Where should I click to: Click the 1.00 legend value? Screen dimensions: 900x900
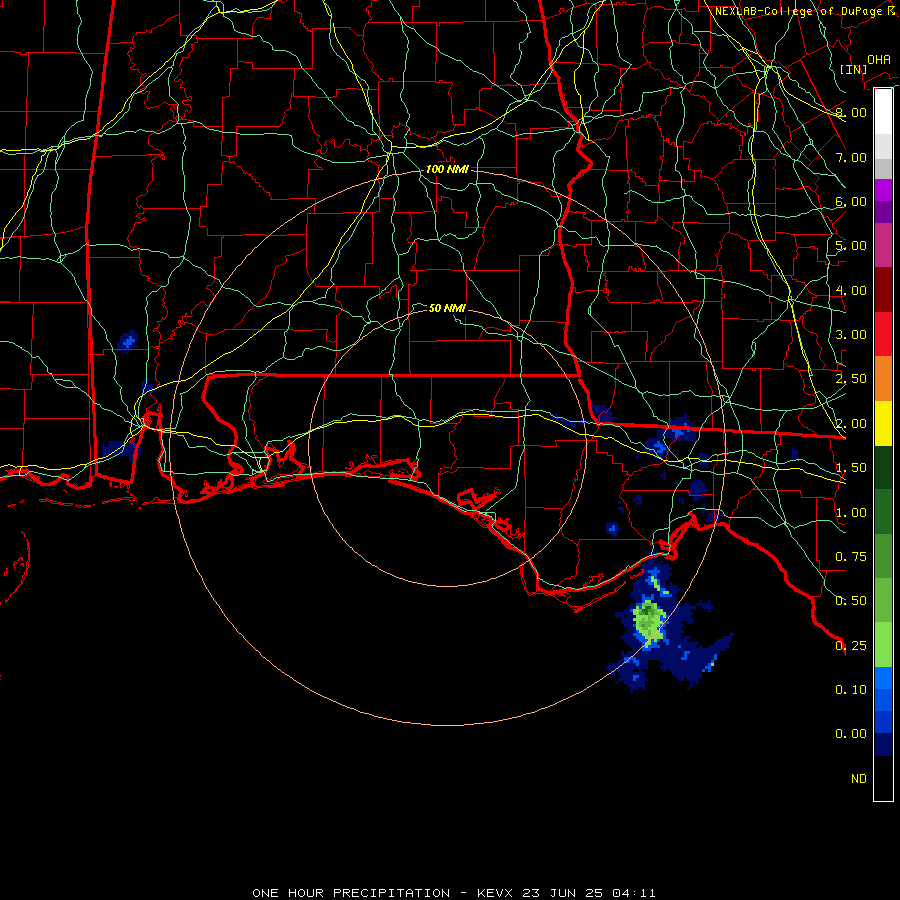tap(851, 513)
